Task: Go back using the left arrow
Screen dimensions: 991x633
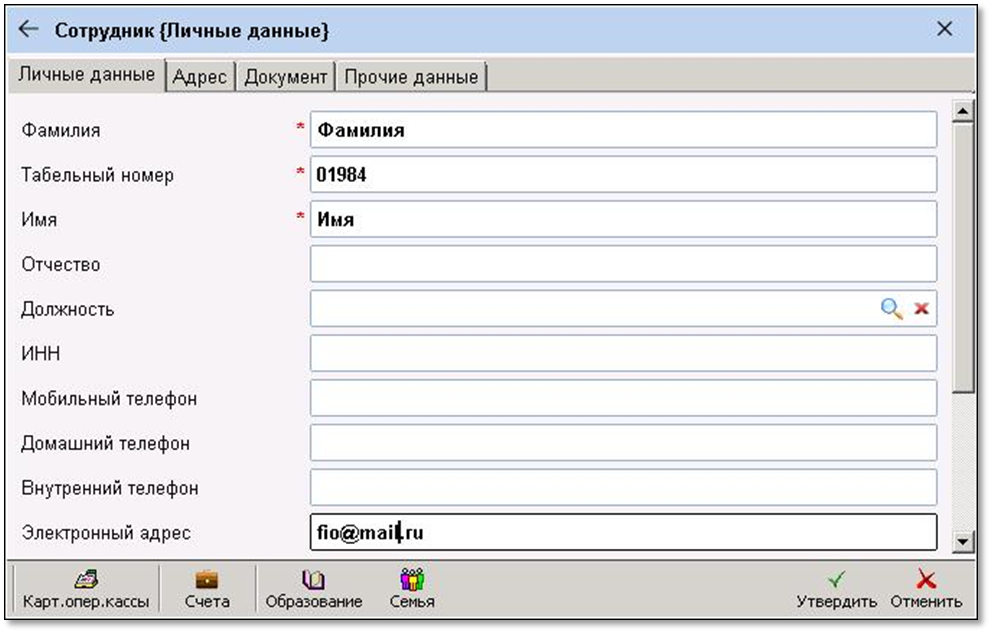Action: click(28, 30)
